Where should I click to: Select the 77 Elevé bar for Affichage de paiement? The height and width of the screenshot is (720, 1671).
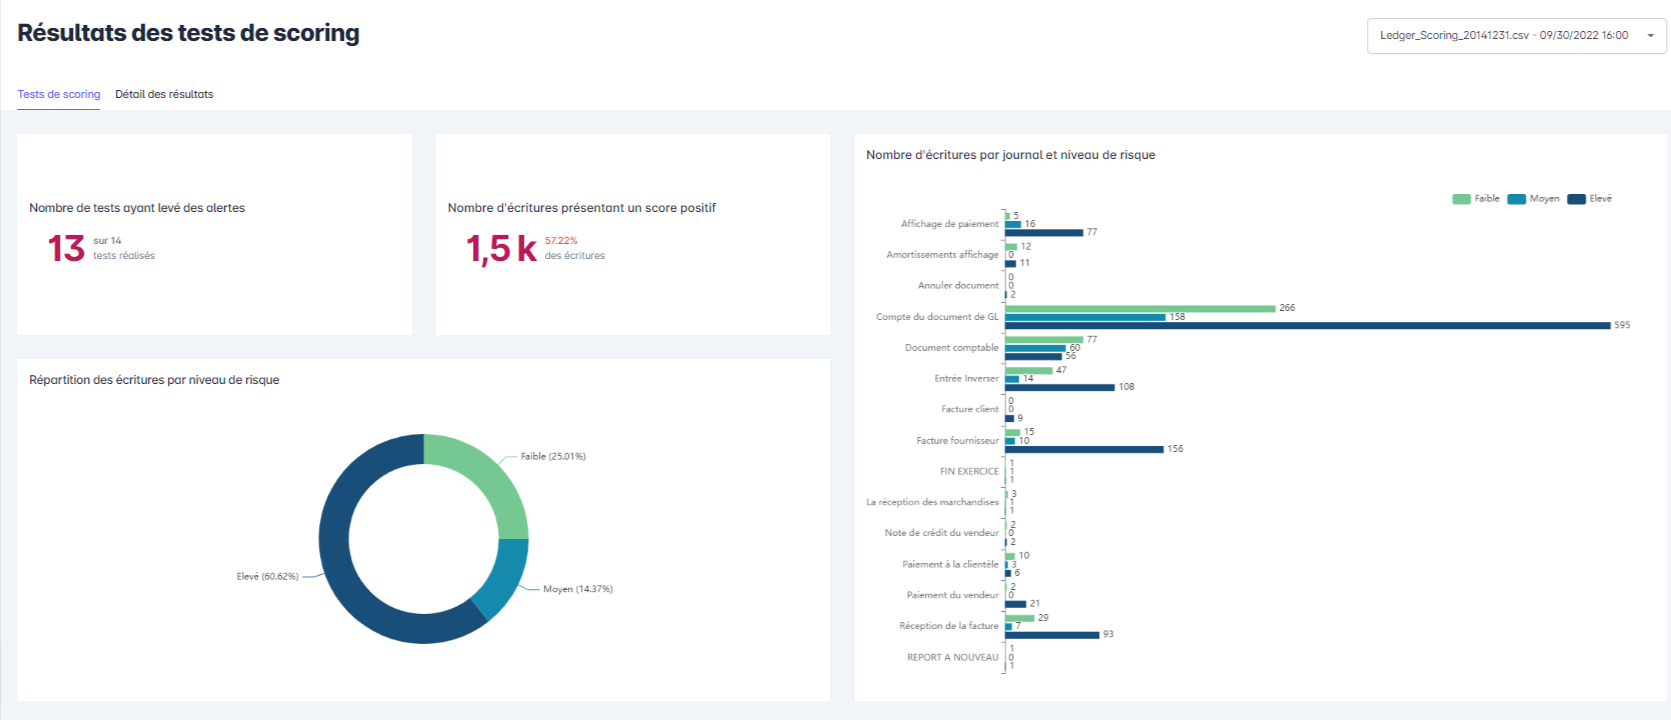click(1044, 232)
